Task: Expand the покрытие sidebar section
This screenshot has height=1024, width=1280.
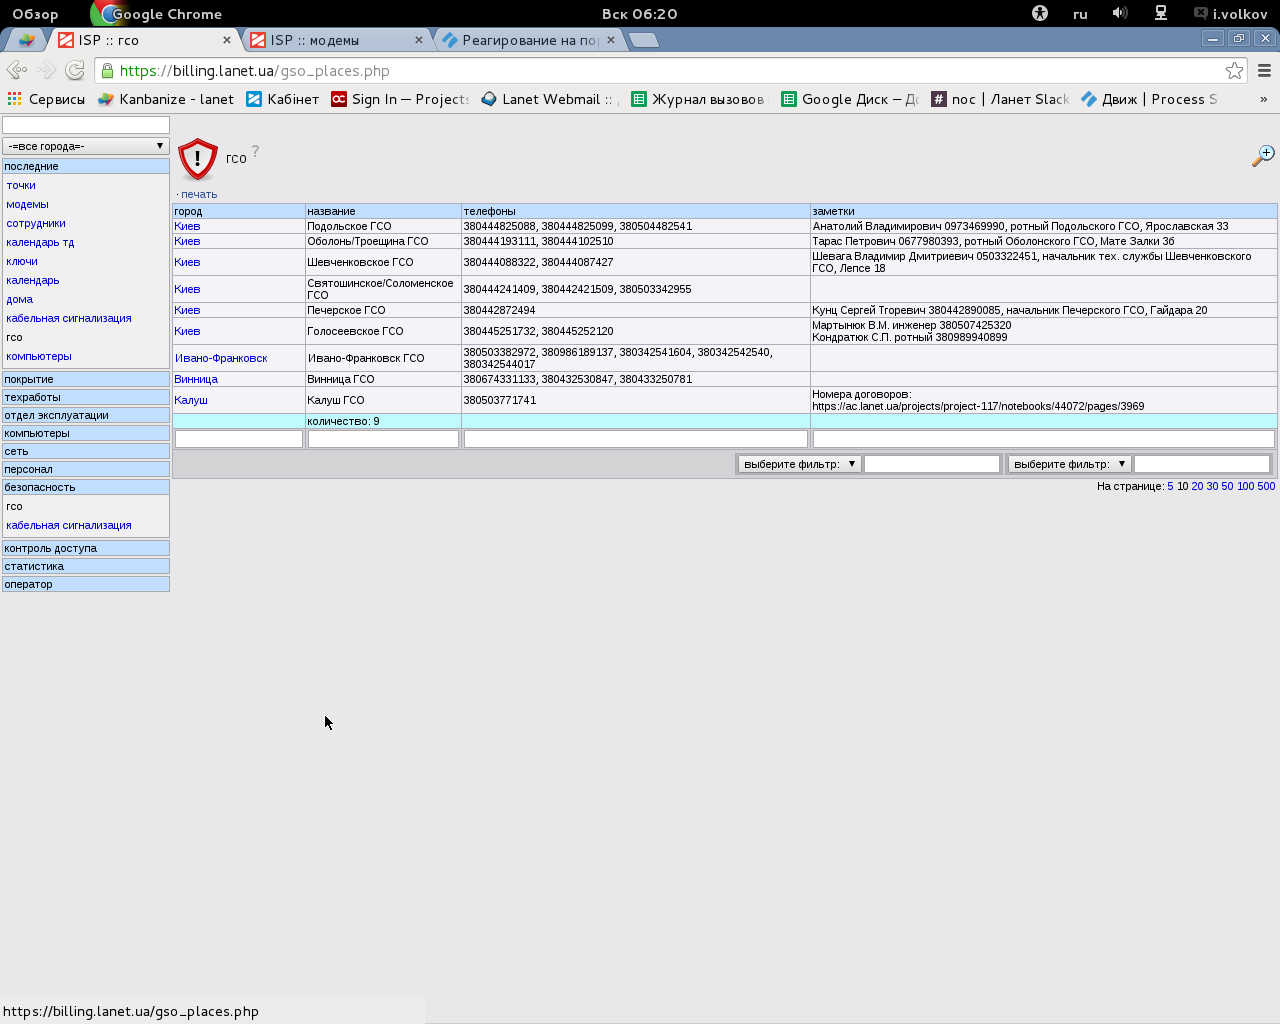Action: pos(86,379)
